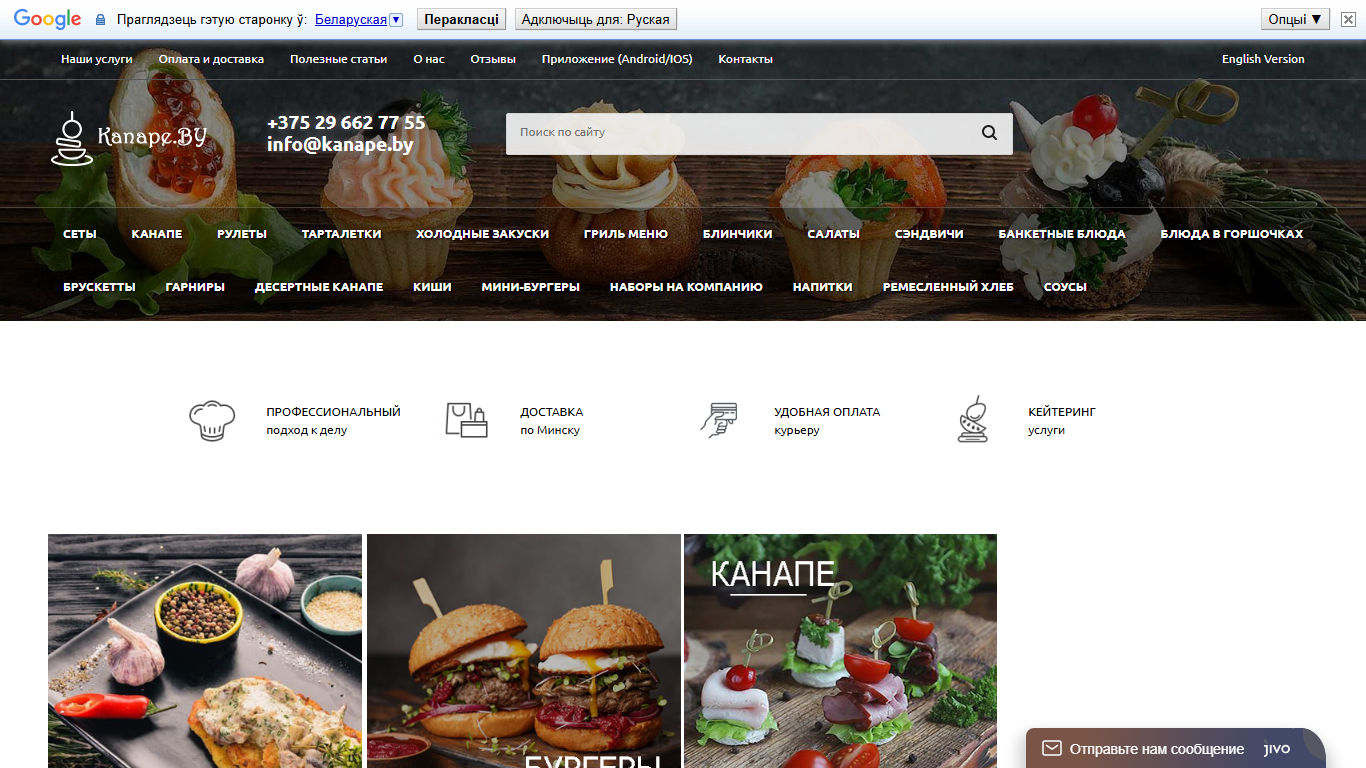Switch to English Version
Screen dimensions: 1366x768
(1263, 59)
